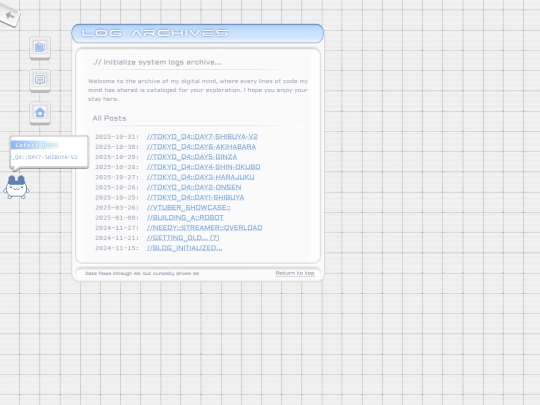Viewport: 540px width, 405px height.
Task: Open the chat message sidebar icon
Action: point(40,80)
